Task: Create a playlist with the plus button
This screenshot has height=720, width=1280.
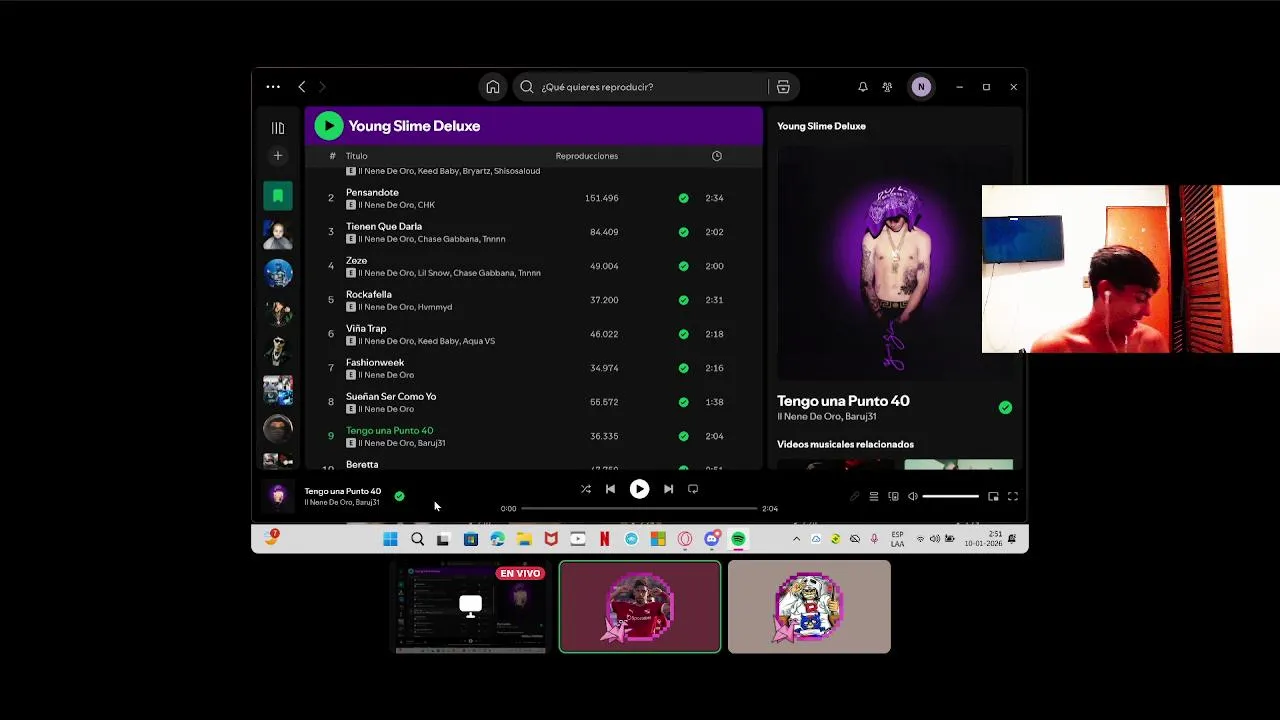Action: [x=278, y=156]
